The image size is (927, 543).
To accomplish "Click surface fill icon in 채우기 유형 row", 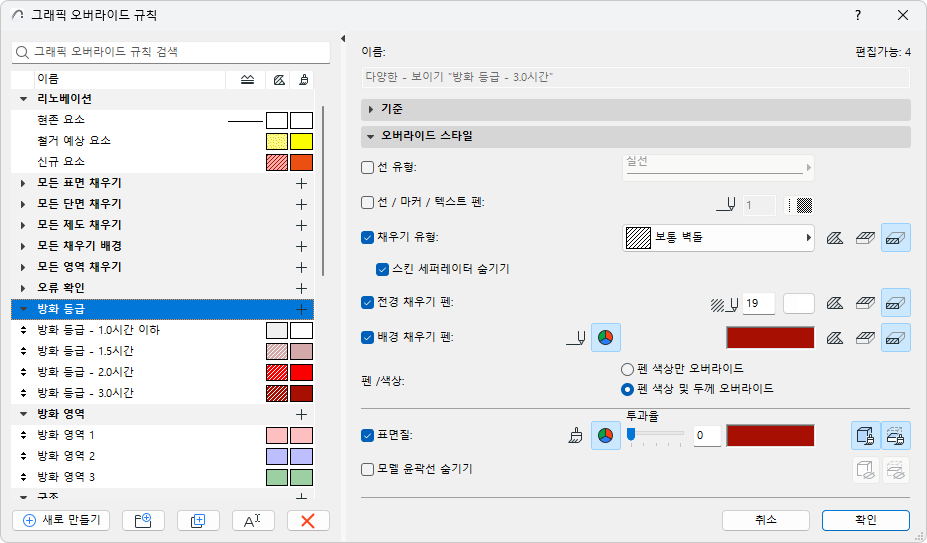I will click(865, 238).
